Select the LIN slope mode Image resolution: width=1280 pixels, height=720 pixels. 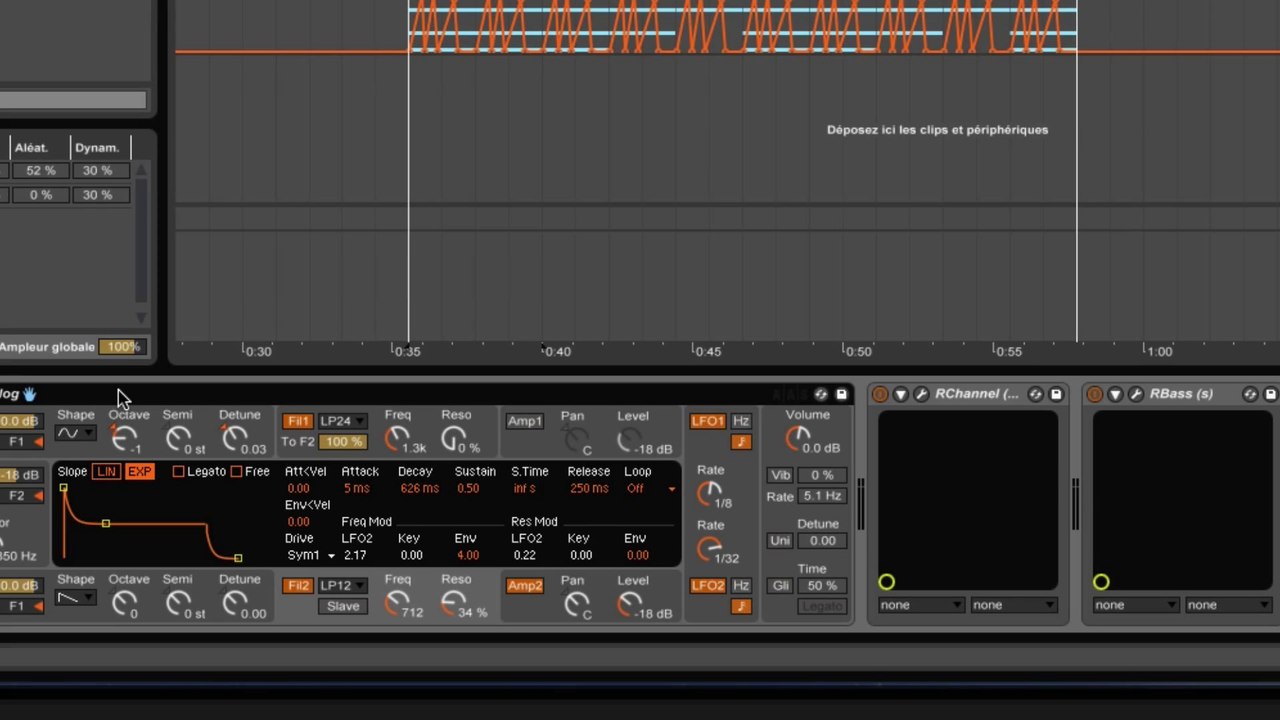pyautogui.click(x=106, y=471)
